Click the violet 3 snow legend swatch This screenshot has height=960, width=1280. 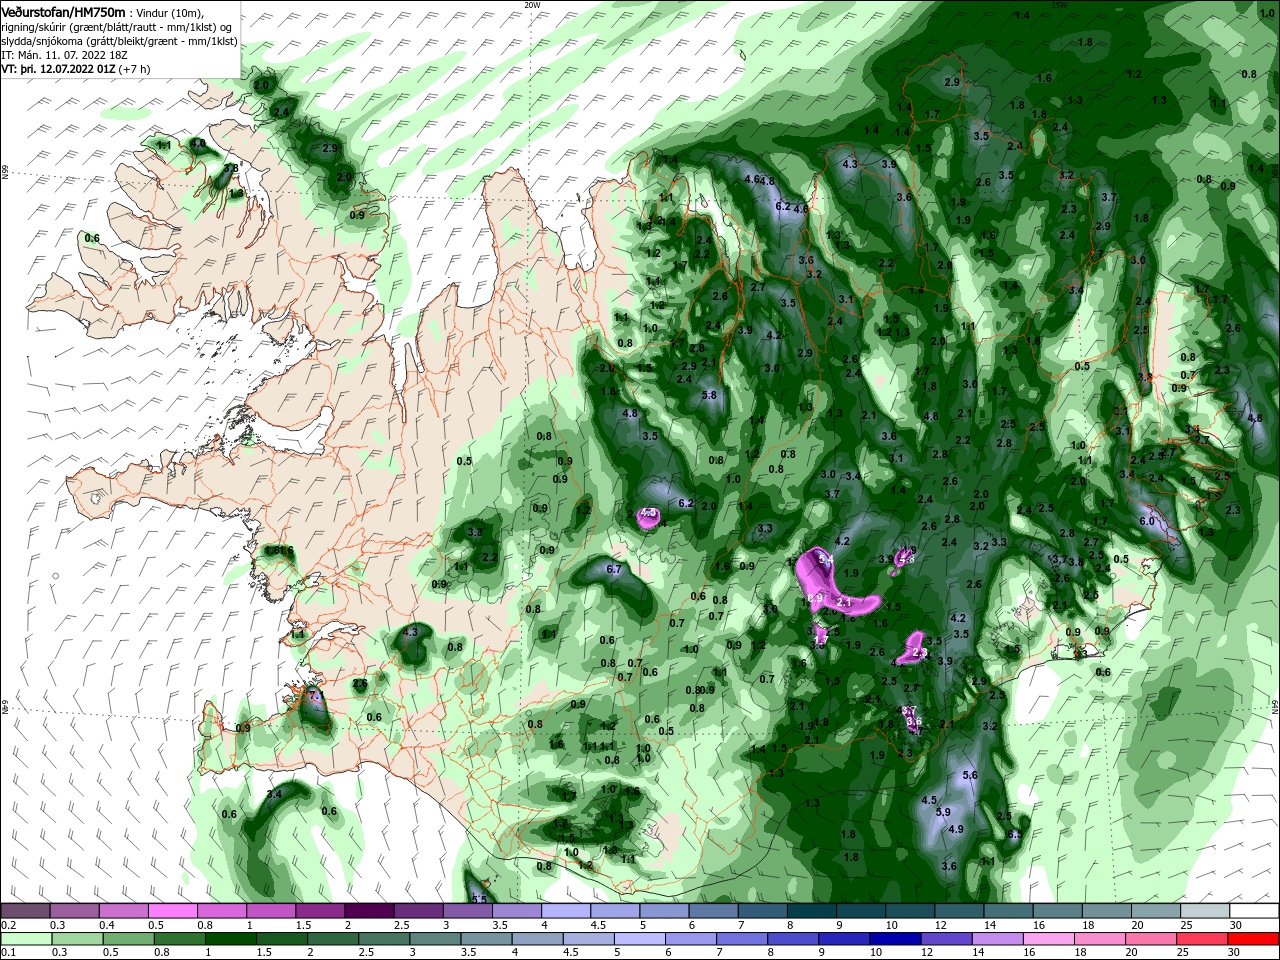[468, 911]
